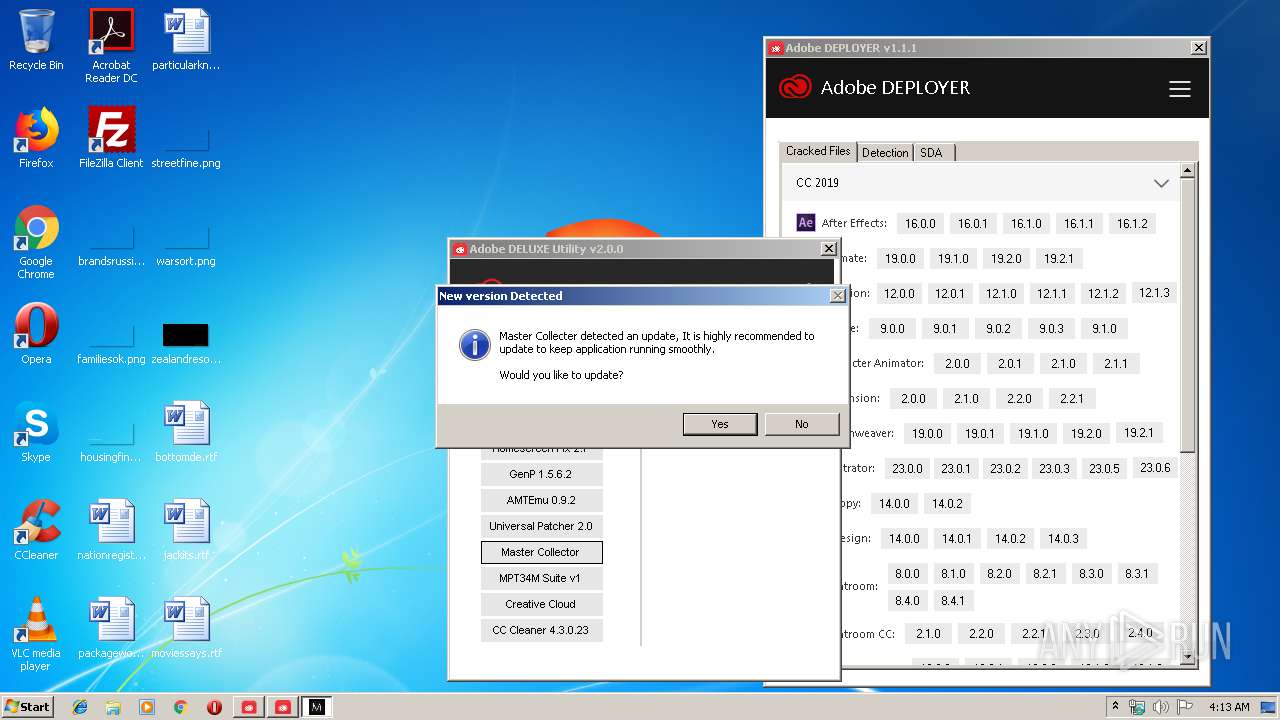
Task: Pick version 9.0.3 button
Action: pos(1051,328)
